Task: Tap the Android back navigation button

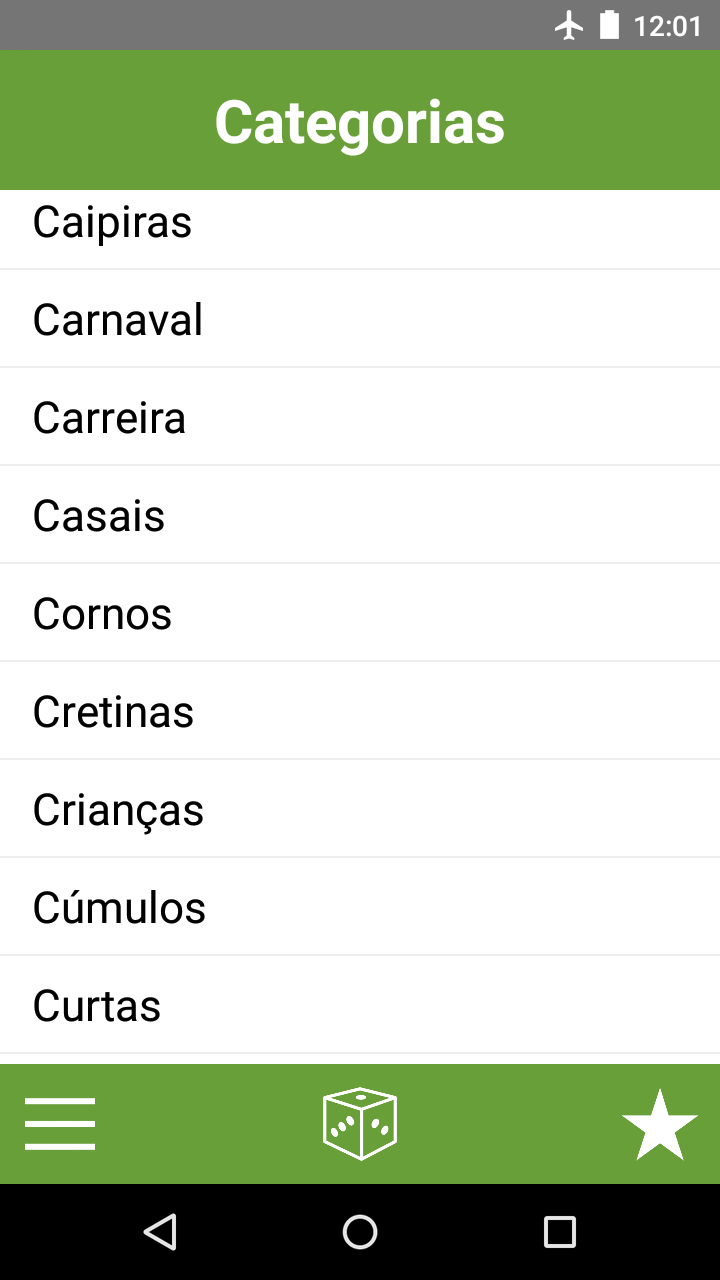Action: tap(160, 1232)
